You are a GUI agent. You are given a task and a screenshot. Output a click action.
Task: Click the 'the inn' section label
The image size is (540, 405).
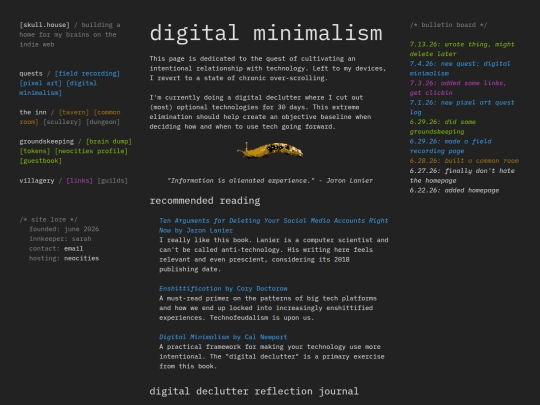coord(33,112)
